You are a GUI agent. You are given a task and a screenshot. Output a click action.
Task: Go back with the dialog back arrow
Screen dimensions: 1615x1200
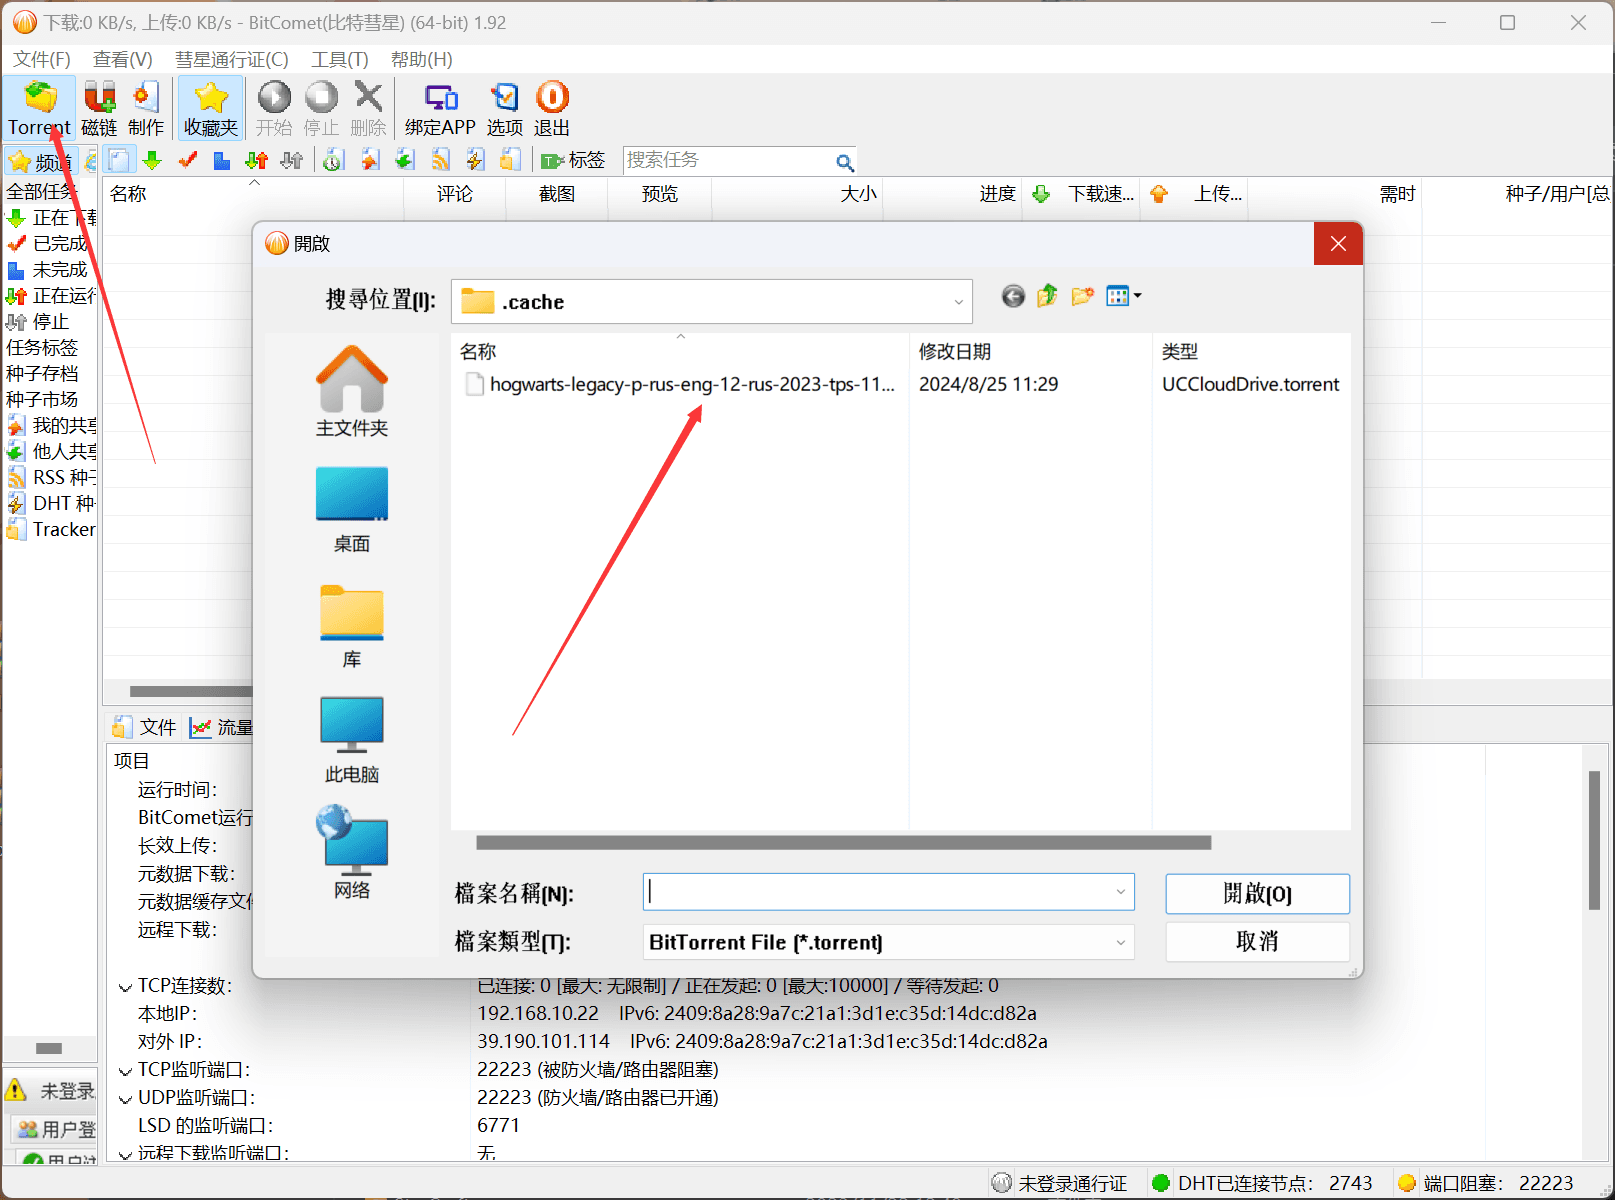pos(1012,296)
